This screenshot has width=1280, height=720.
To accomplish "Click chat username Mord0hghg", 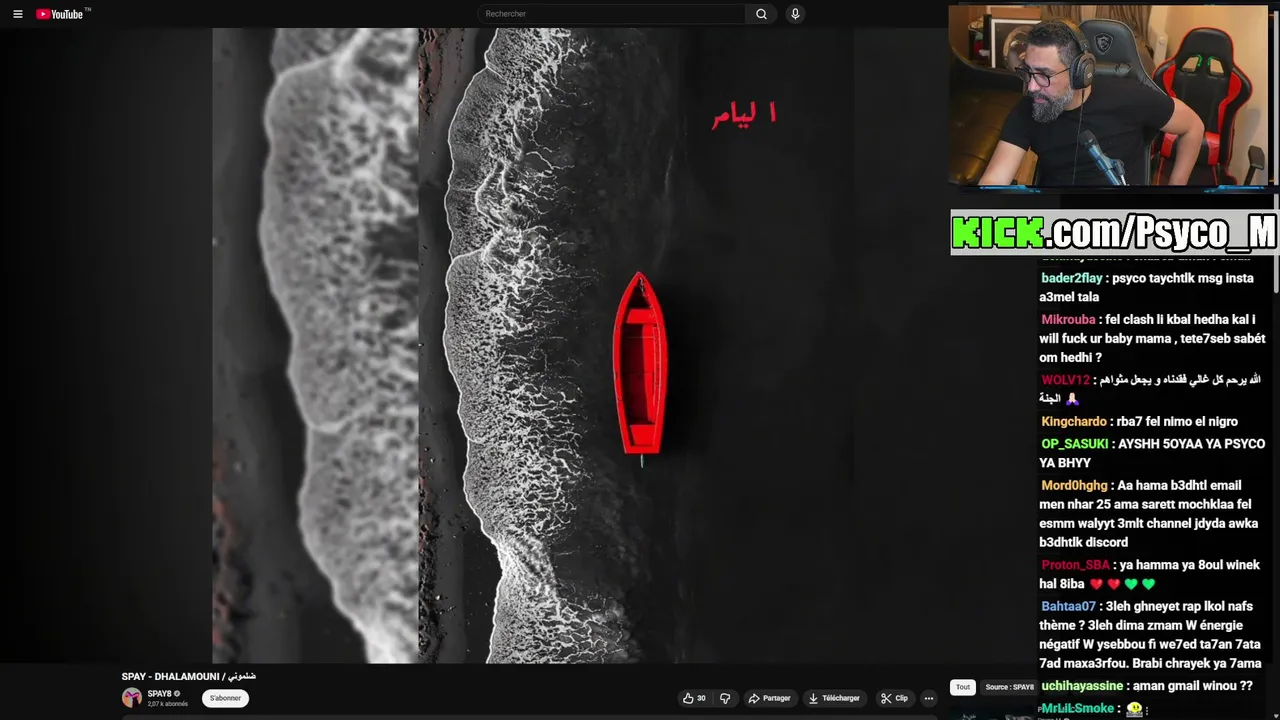I will (1074, 486).
